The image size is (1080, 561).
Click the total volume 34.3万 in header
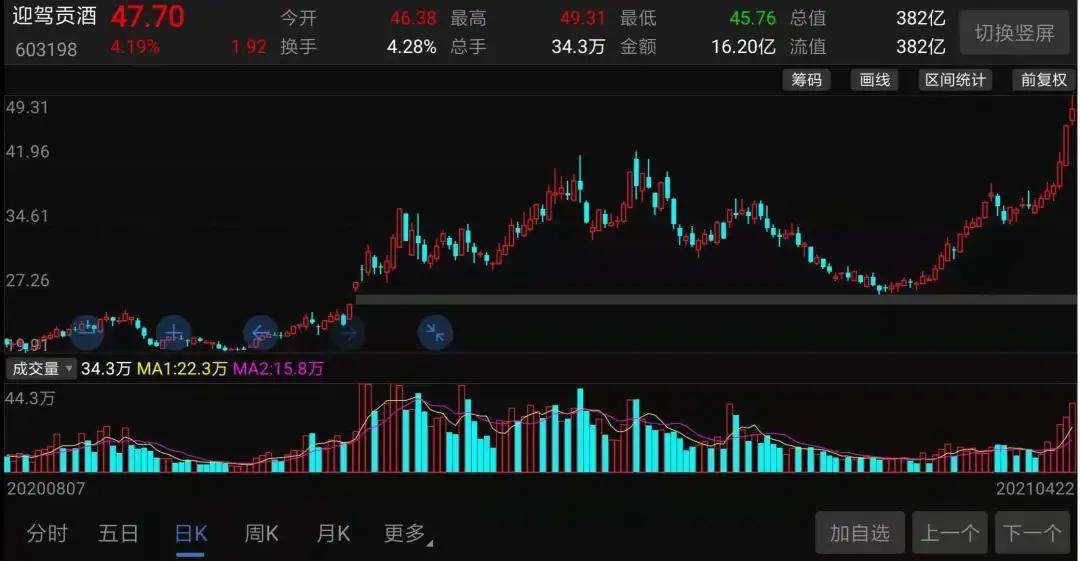[x=579, y=47]
